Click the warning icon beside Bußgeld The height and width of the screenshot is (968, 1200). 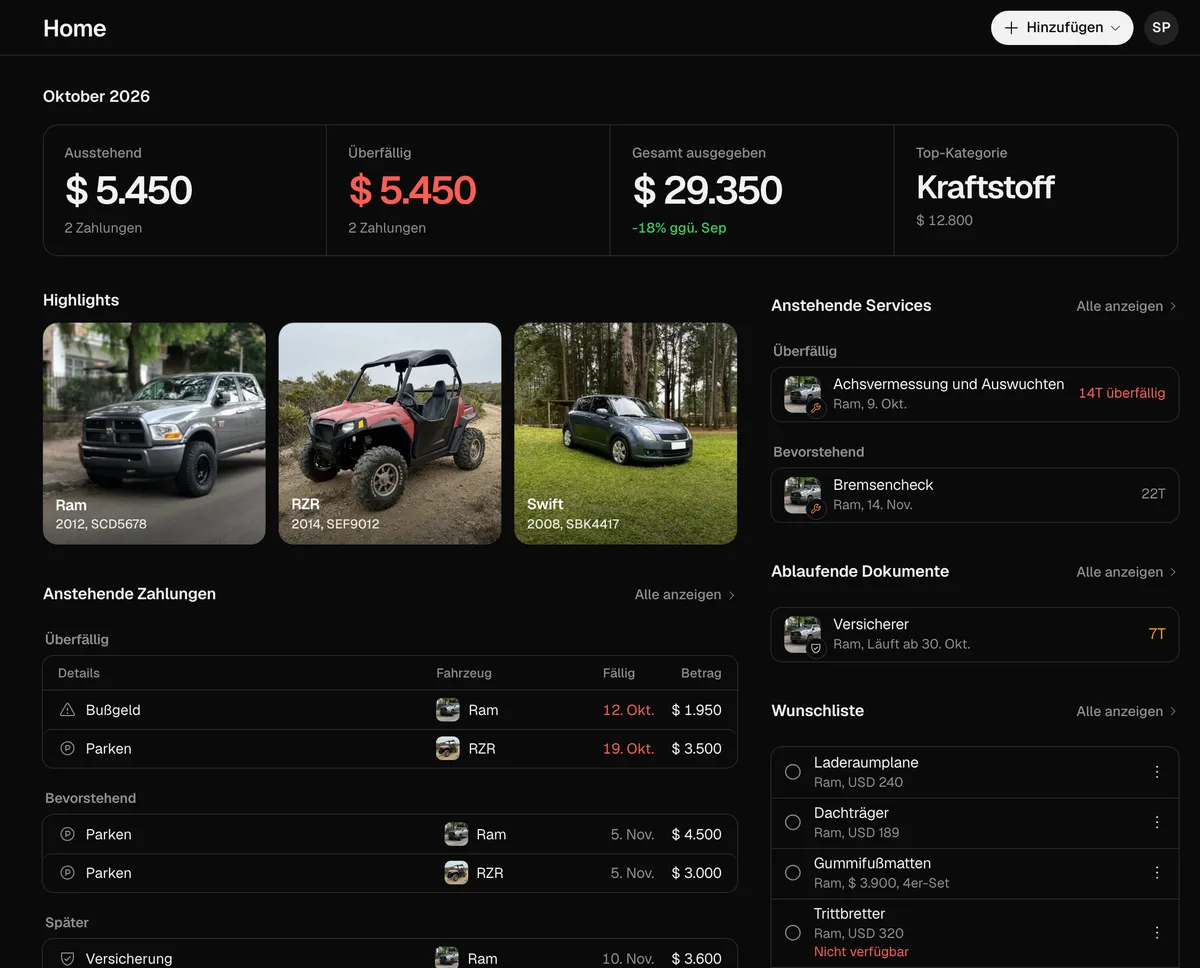[x=68, y=710]
